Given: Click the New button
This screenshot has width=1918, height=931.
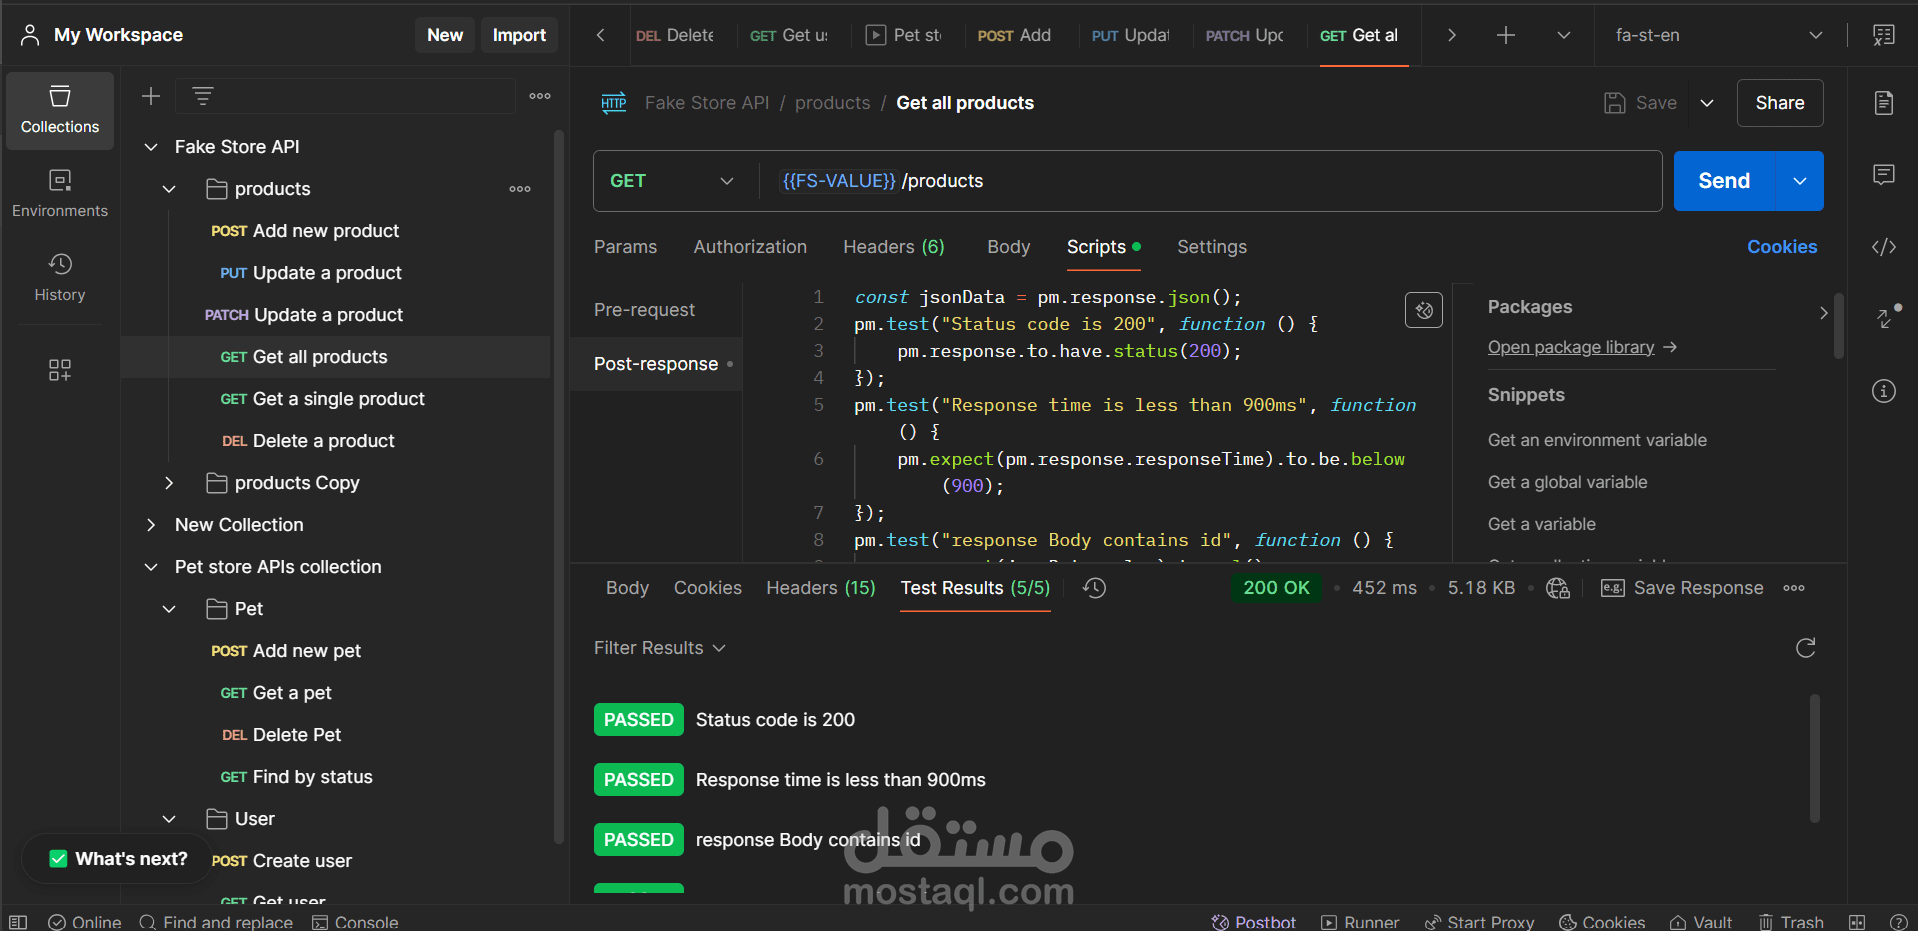Looking at the screenshot, I should pos(445,35).
